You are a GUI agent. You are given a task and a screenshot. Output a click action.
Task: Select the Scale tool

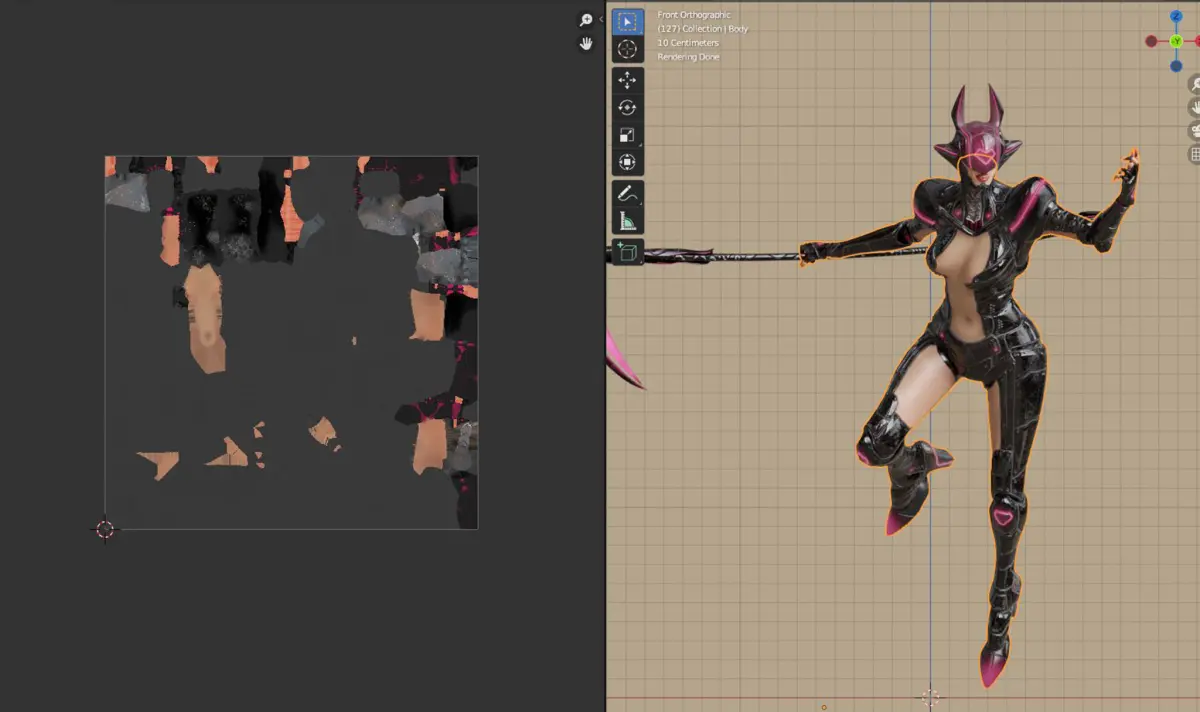click(627, 135)
